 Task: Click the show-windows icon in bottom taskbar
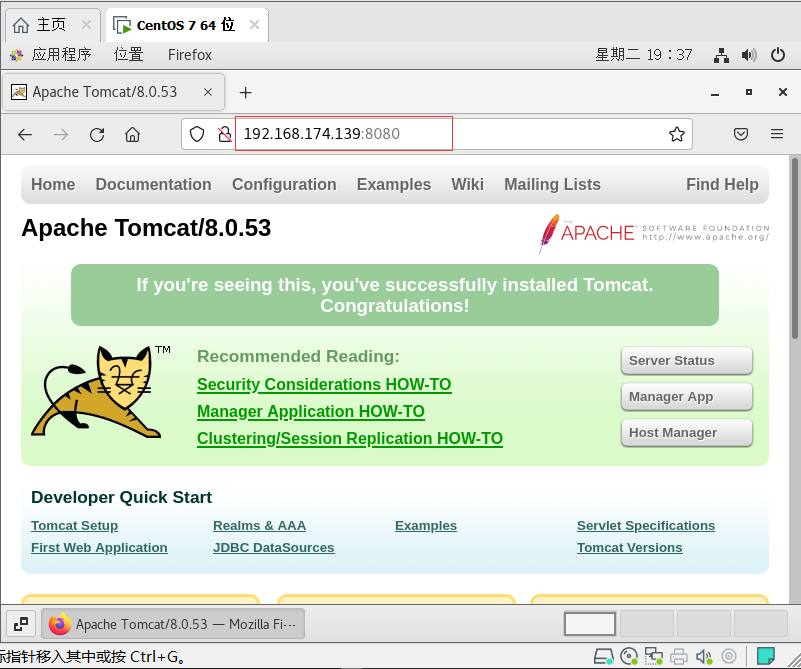[x=21, y=624]
